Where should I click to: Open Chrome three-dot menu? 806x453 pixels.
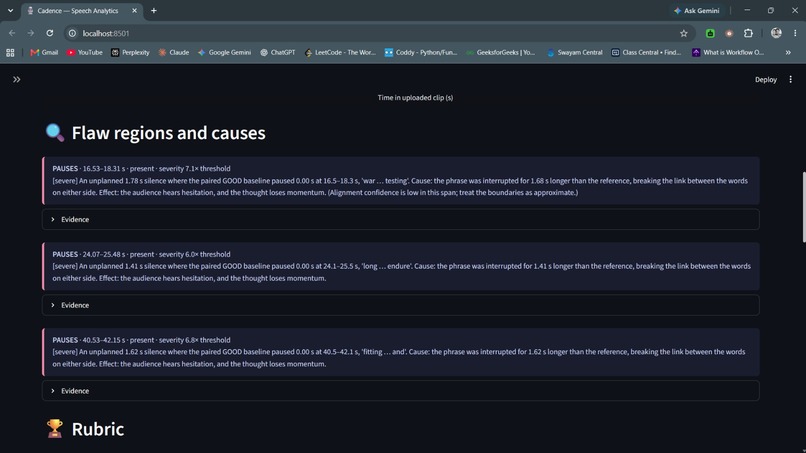click(x=795, y=33)
